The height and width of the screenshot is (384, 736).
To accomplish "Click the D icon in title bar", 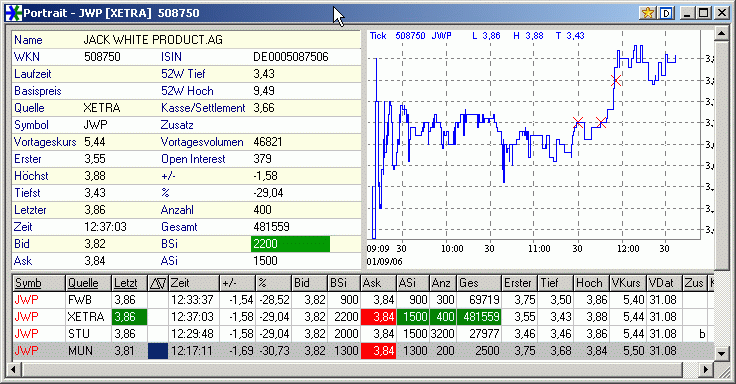I will point(667,13).
